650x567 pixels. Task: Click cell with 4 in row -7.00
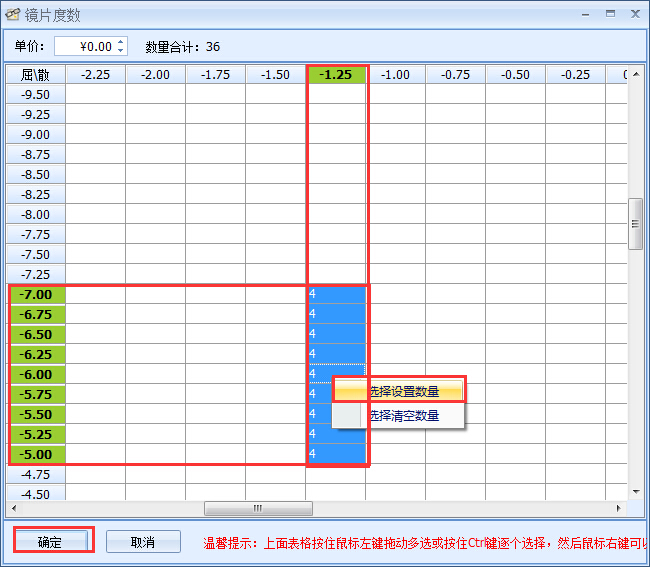(x=337, y=294)
